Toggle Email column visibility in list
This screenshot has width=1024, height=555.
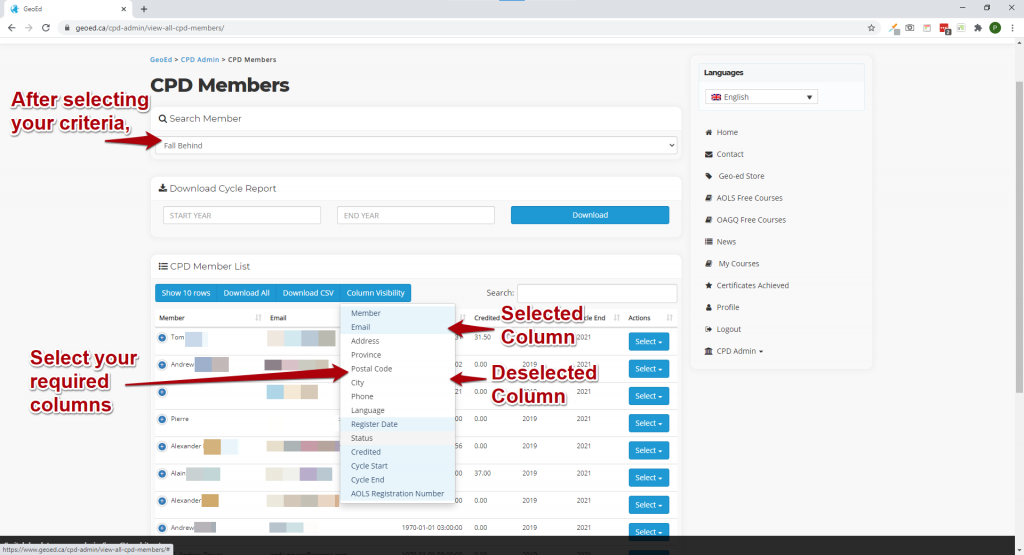point(361,327)
